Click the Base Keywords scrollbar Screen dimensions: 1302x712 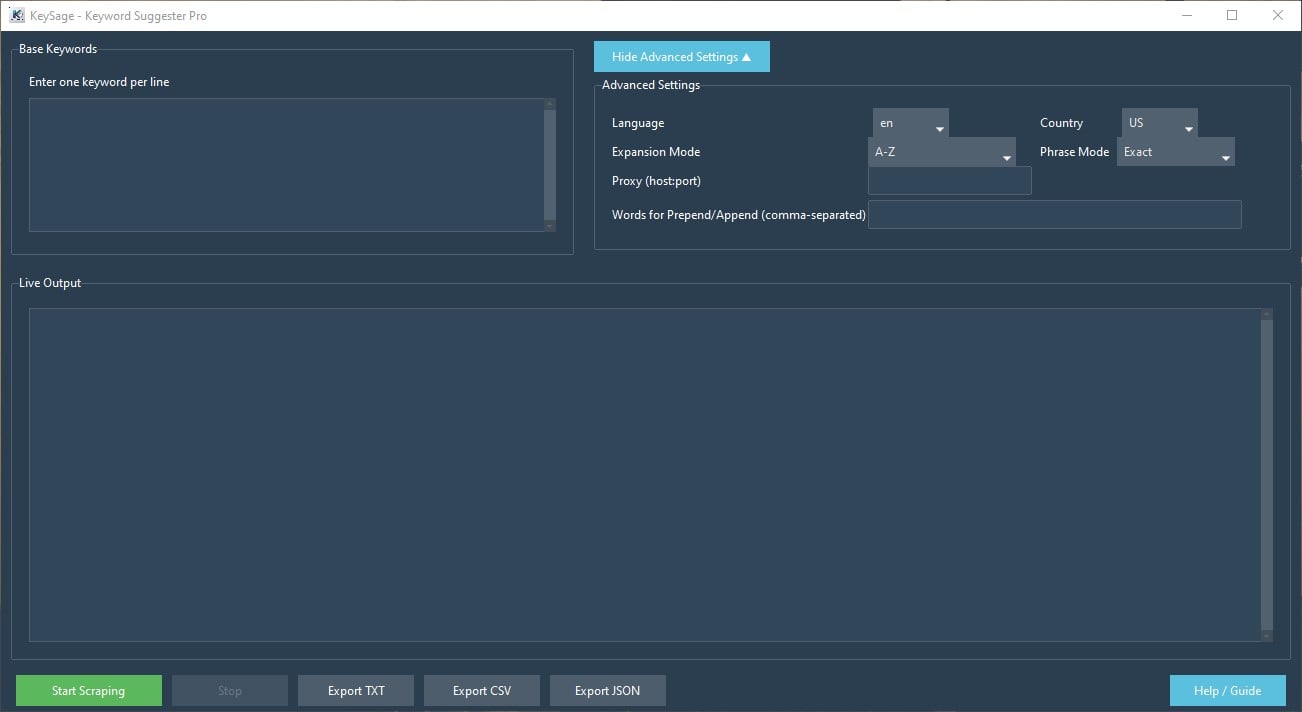(x=550, y=164)
